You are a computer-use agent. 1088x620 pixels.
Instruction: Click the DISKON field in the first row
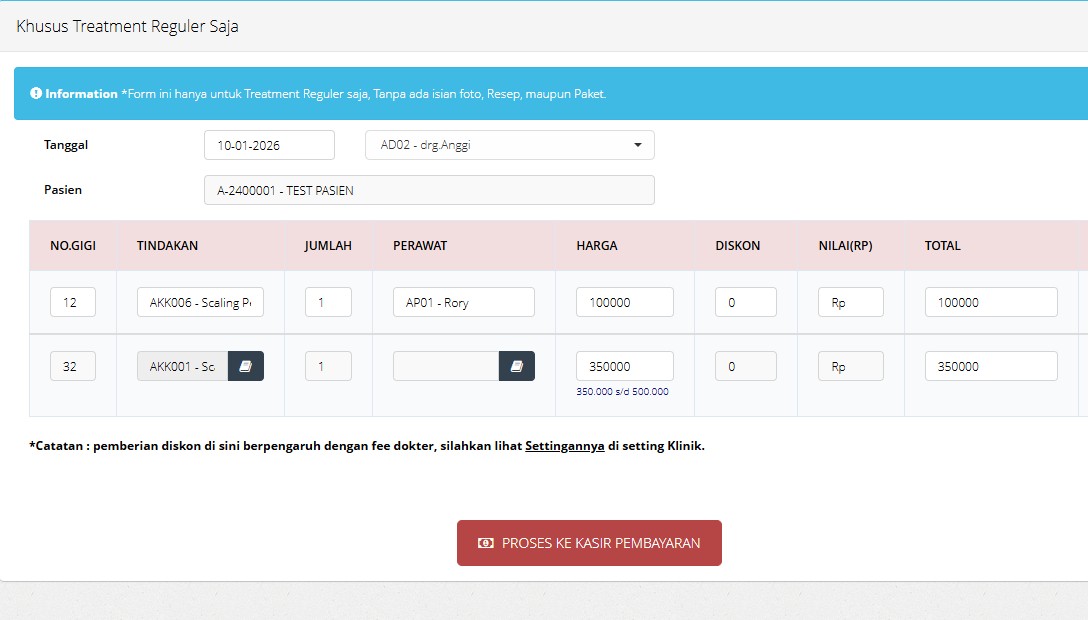(745, 302)
